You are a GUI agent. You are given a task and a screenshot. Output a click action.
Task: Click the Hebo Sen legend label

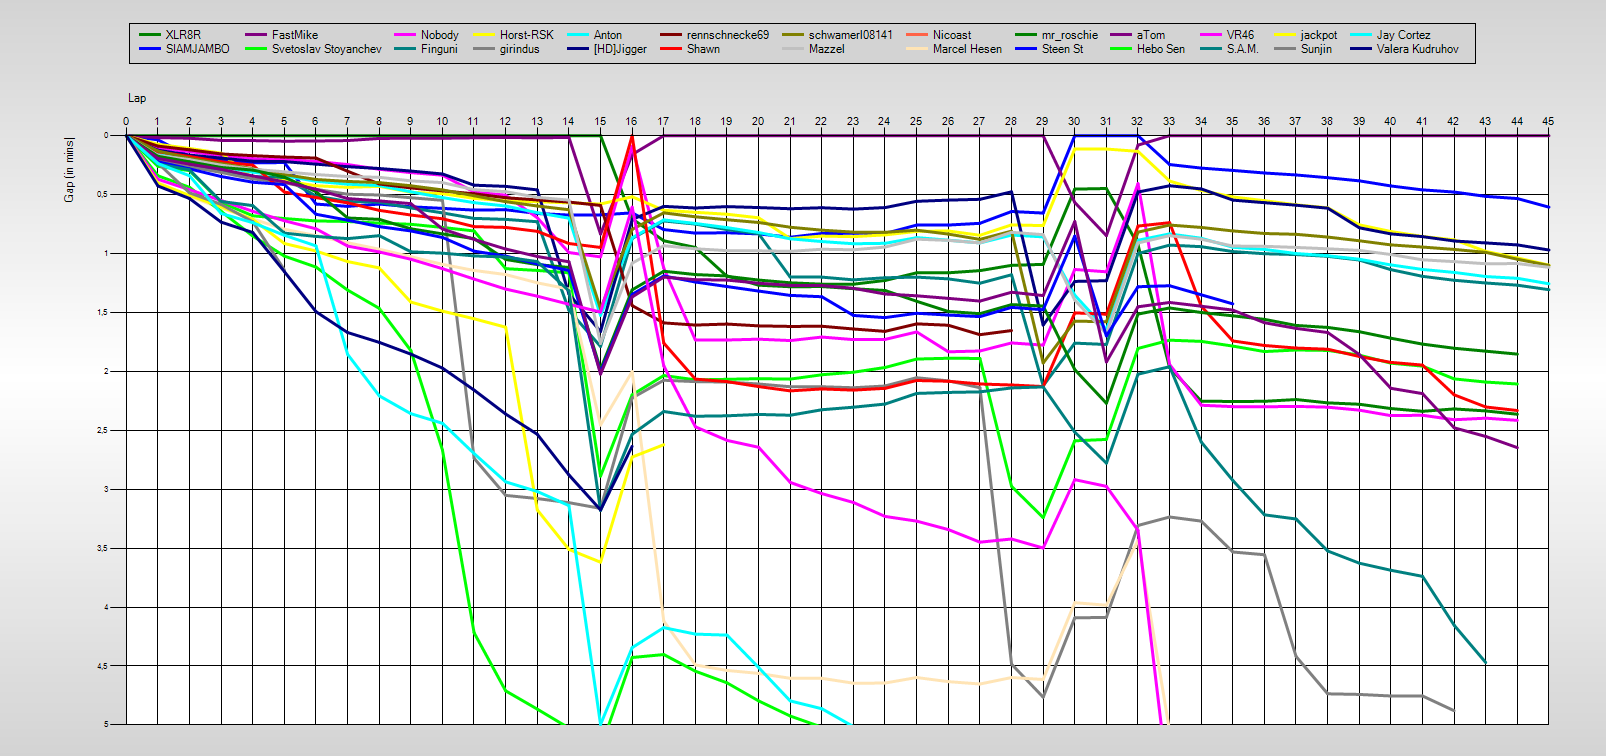[1160, 49]
